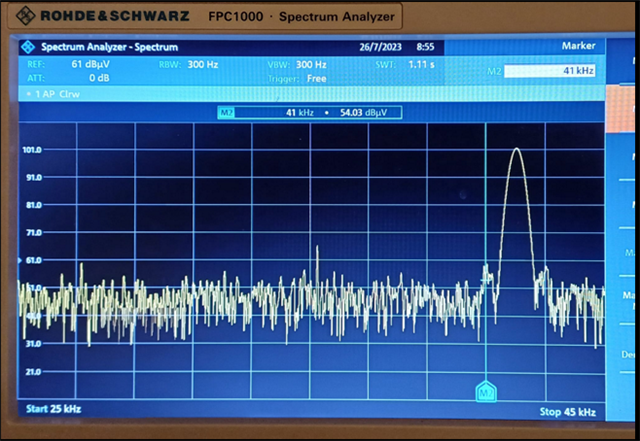Open the Marker menu header
640x441 pixels.
pos(578,46)
